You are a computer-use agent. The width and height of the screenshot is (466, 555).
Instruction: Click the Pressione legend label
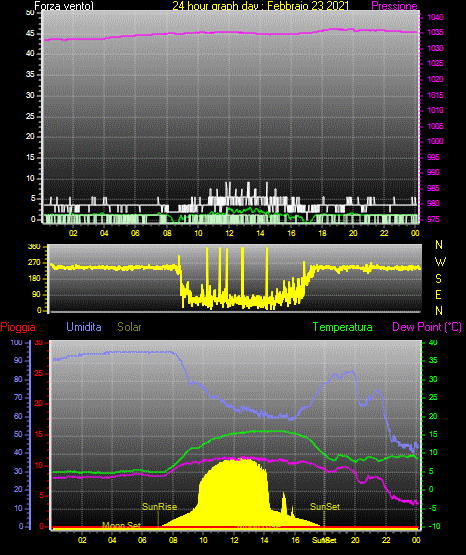394,6
